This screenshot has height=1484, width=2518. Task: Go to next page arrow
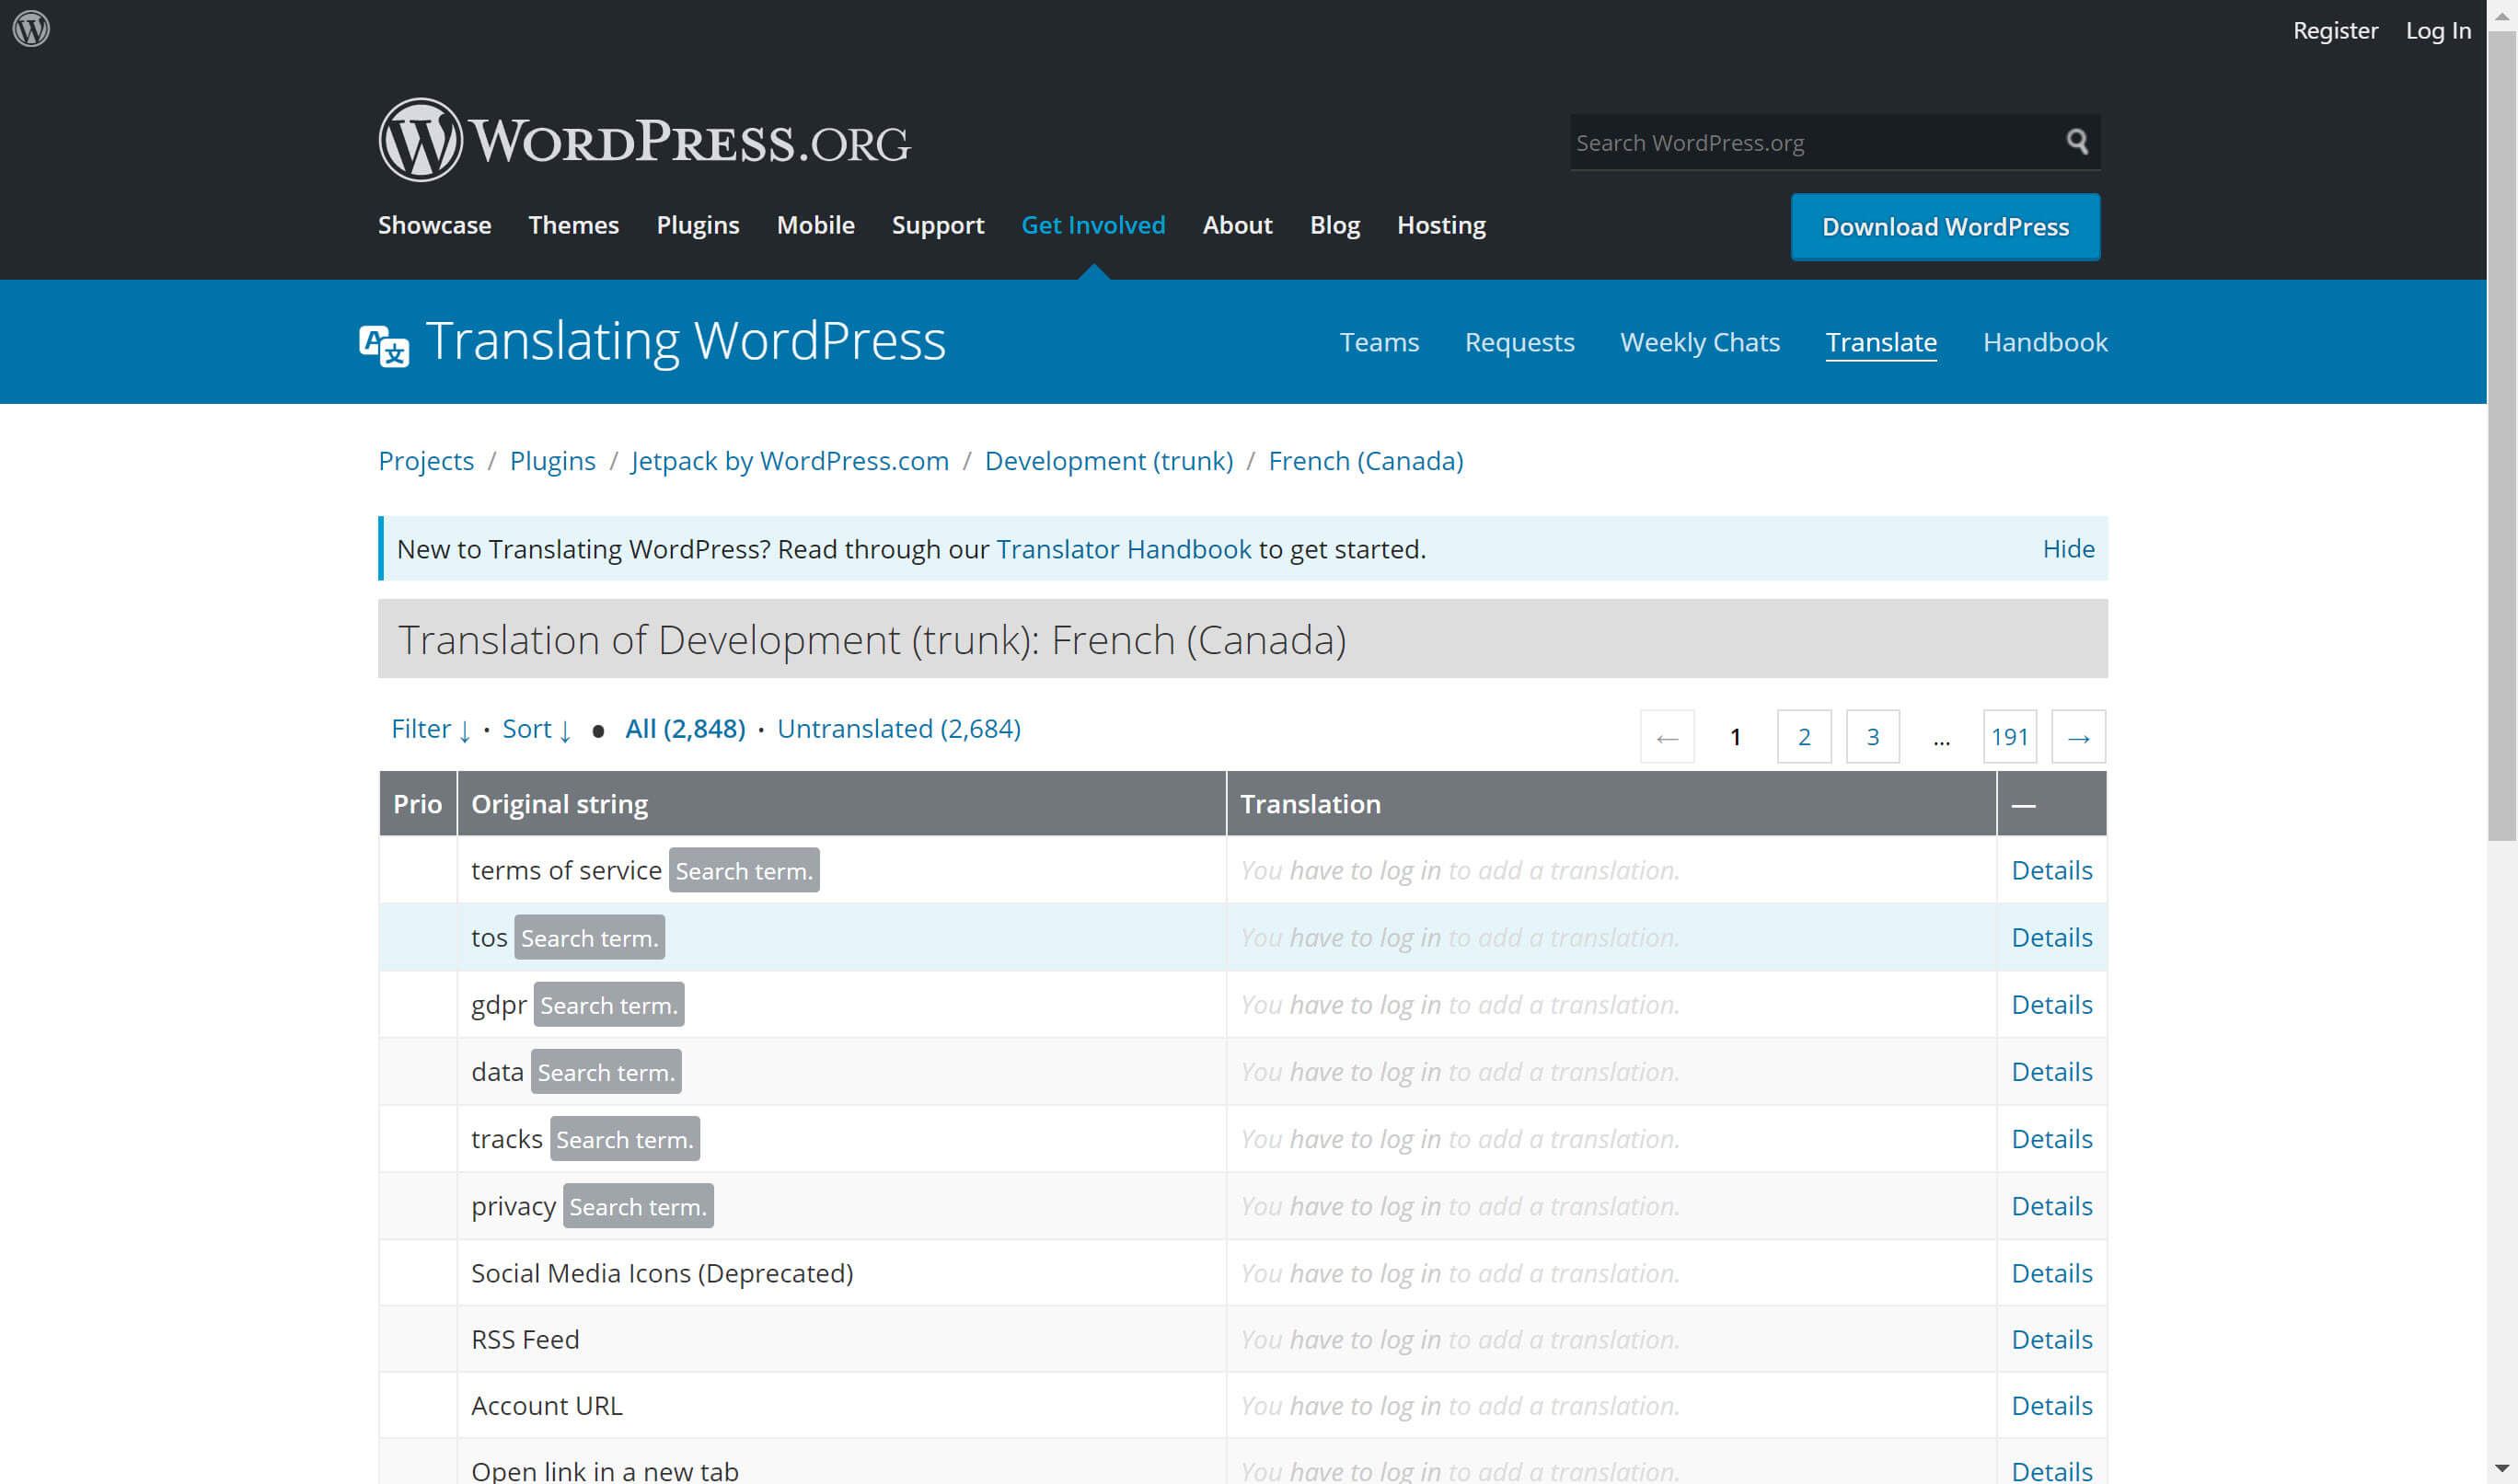(2078, 737)
